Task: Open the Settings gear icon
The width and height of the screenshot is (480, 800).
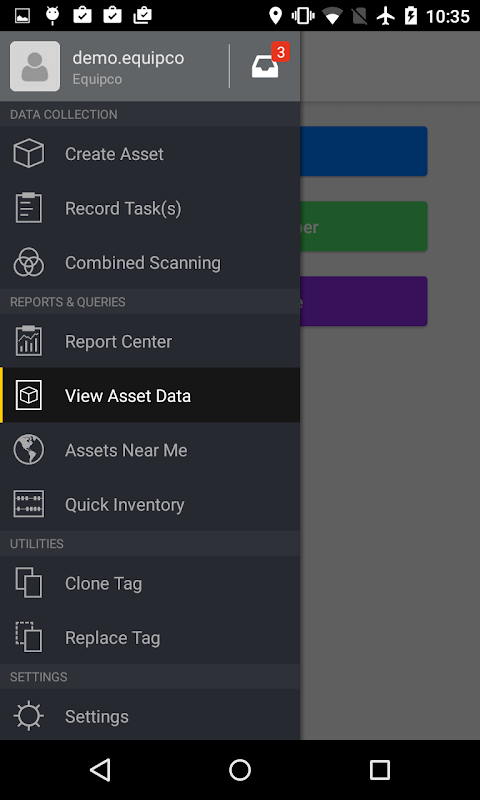Action: click(x=29, y=716)
